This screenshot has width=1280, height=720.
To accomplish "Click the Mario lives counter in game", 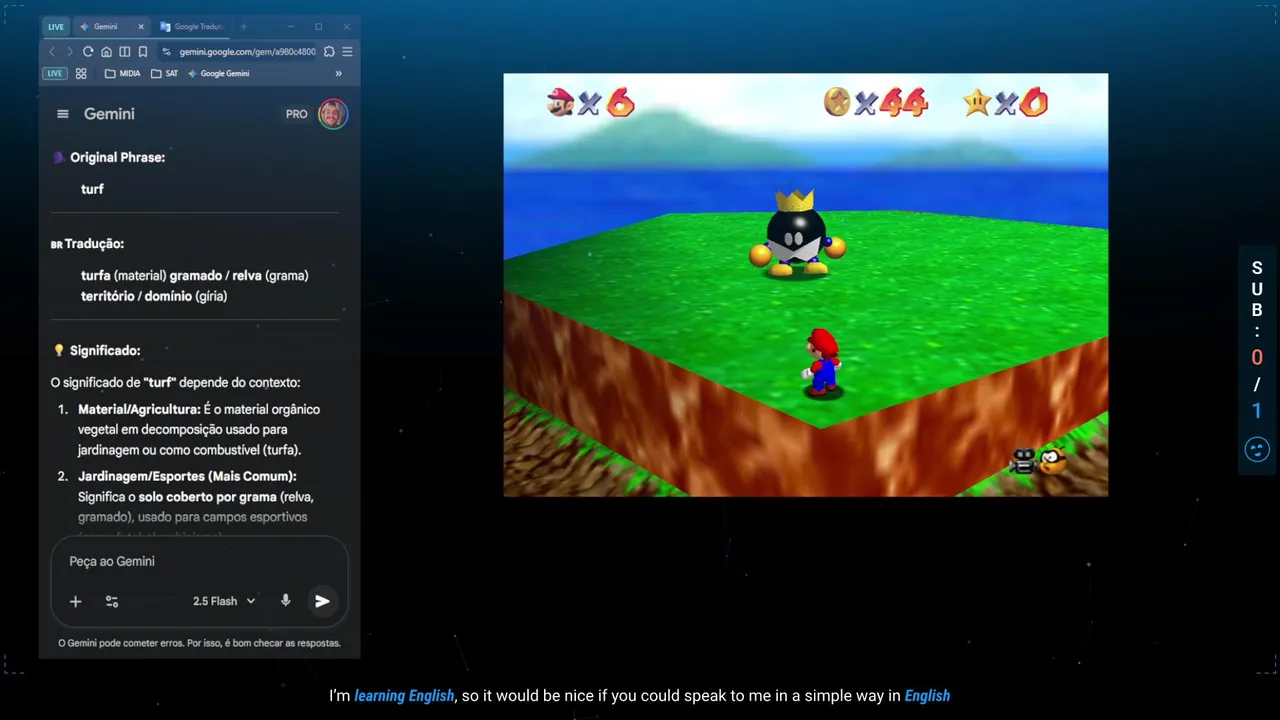I will [591, 102].
